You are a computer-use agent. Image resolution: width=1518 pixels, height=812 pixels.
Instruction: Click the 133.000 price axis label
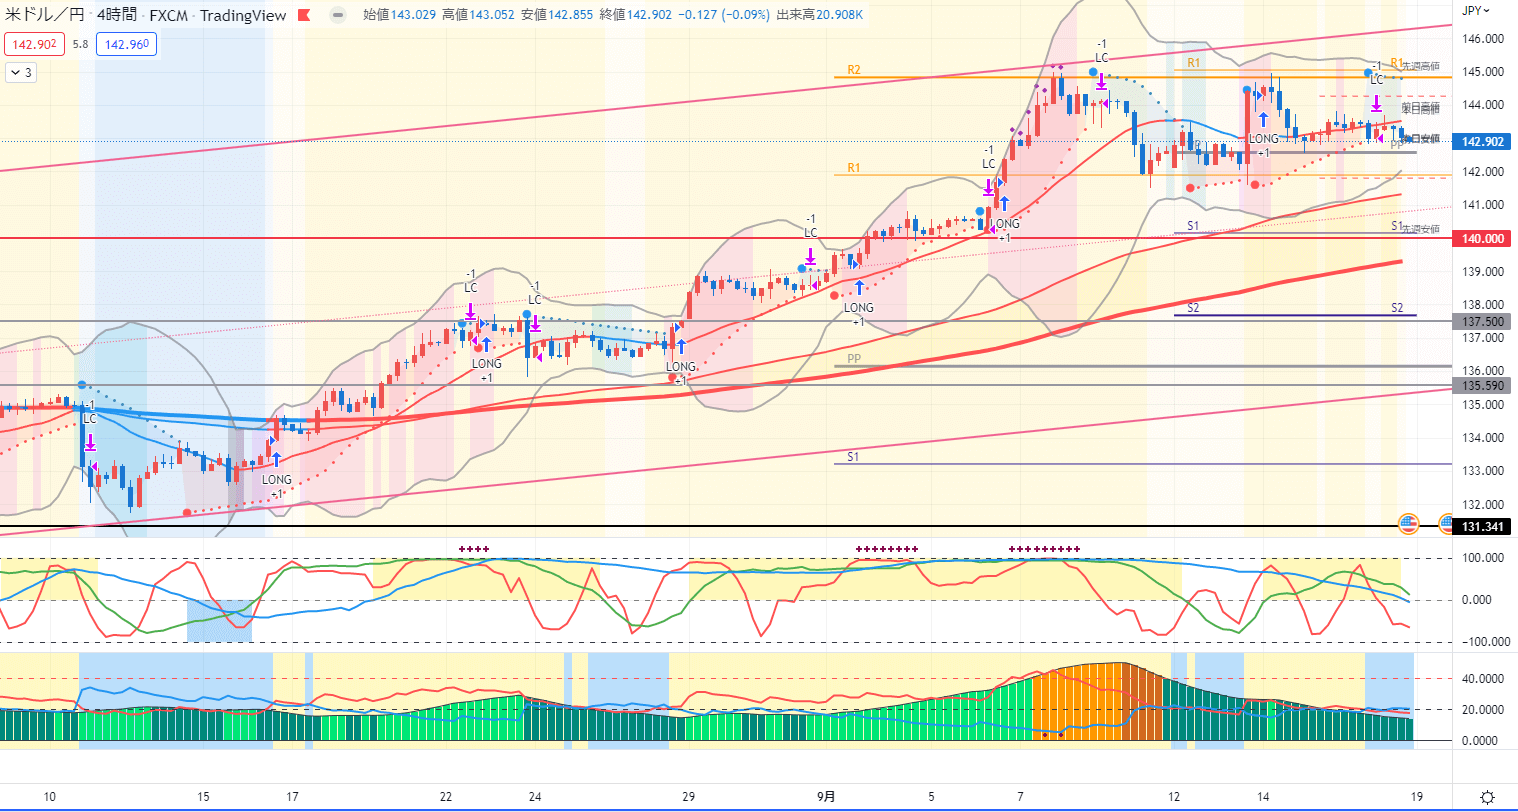tap(1483, 471)
